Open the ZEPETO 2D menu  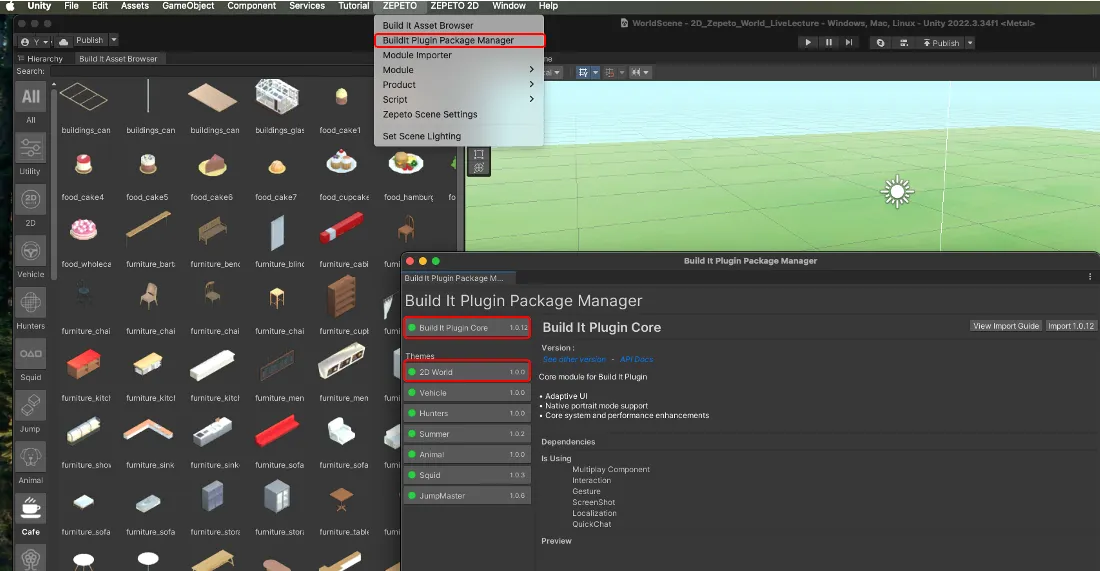pyautogui.click(x=455, y=6)
